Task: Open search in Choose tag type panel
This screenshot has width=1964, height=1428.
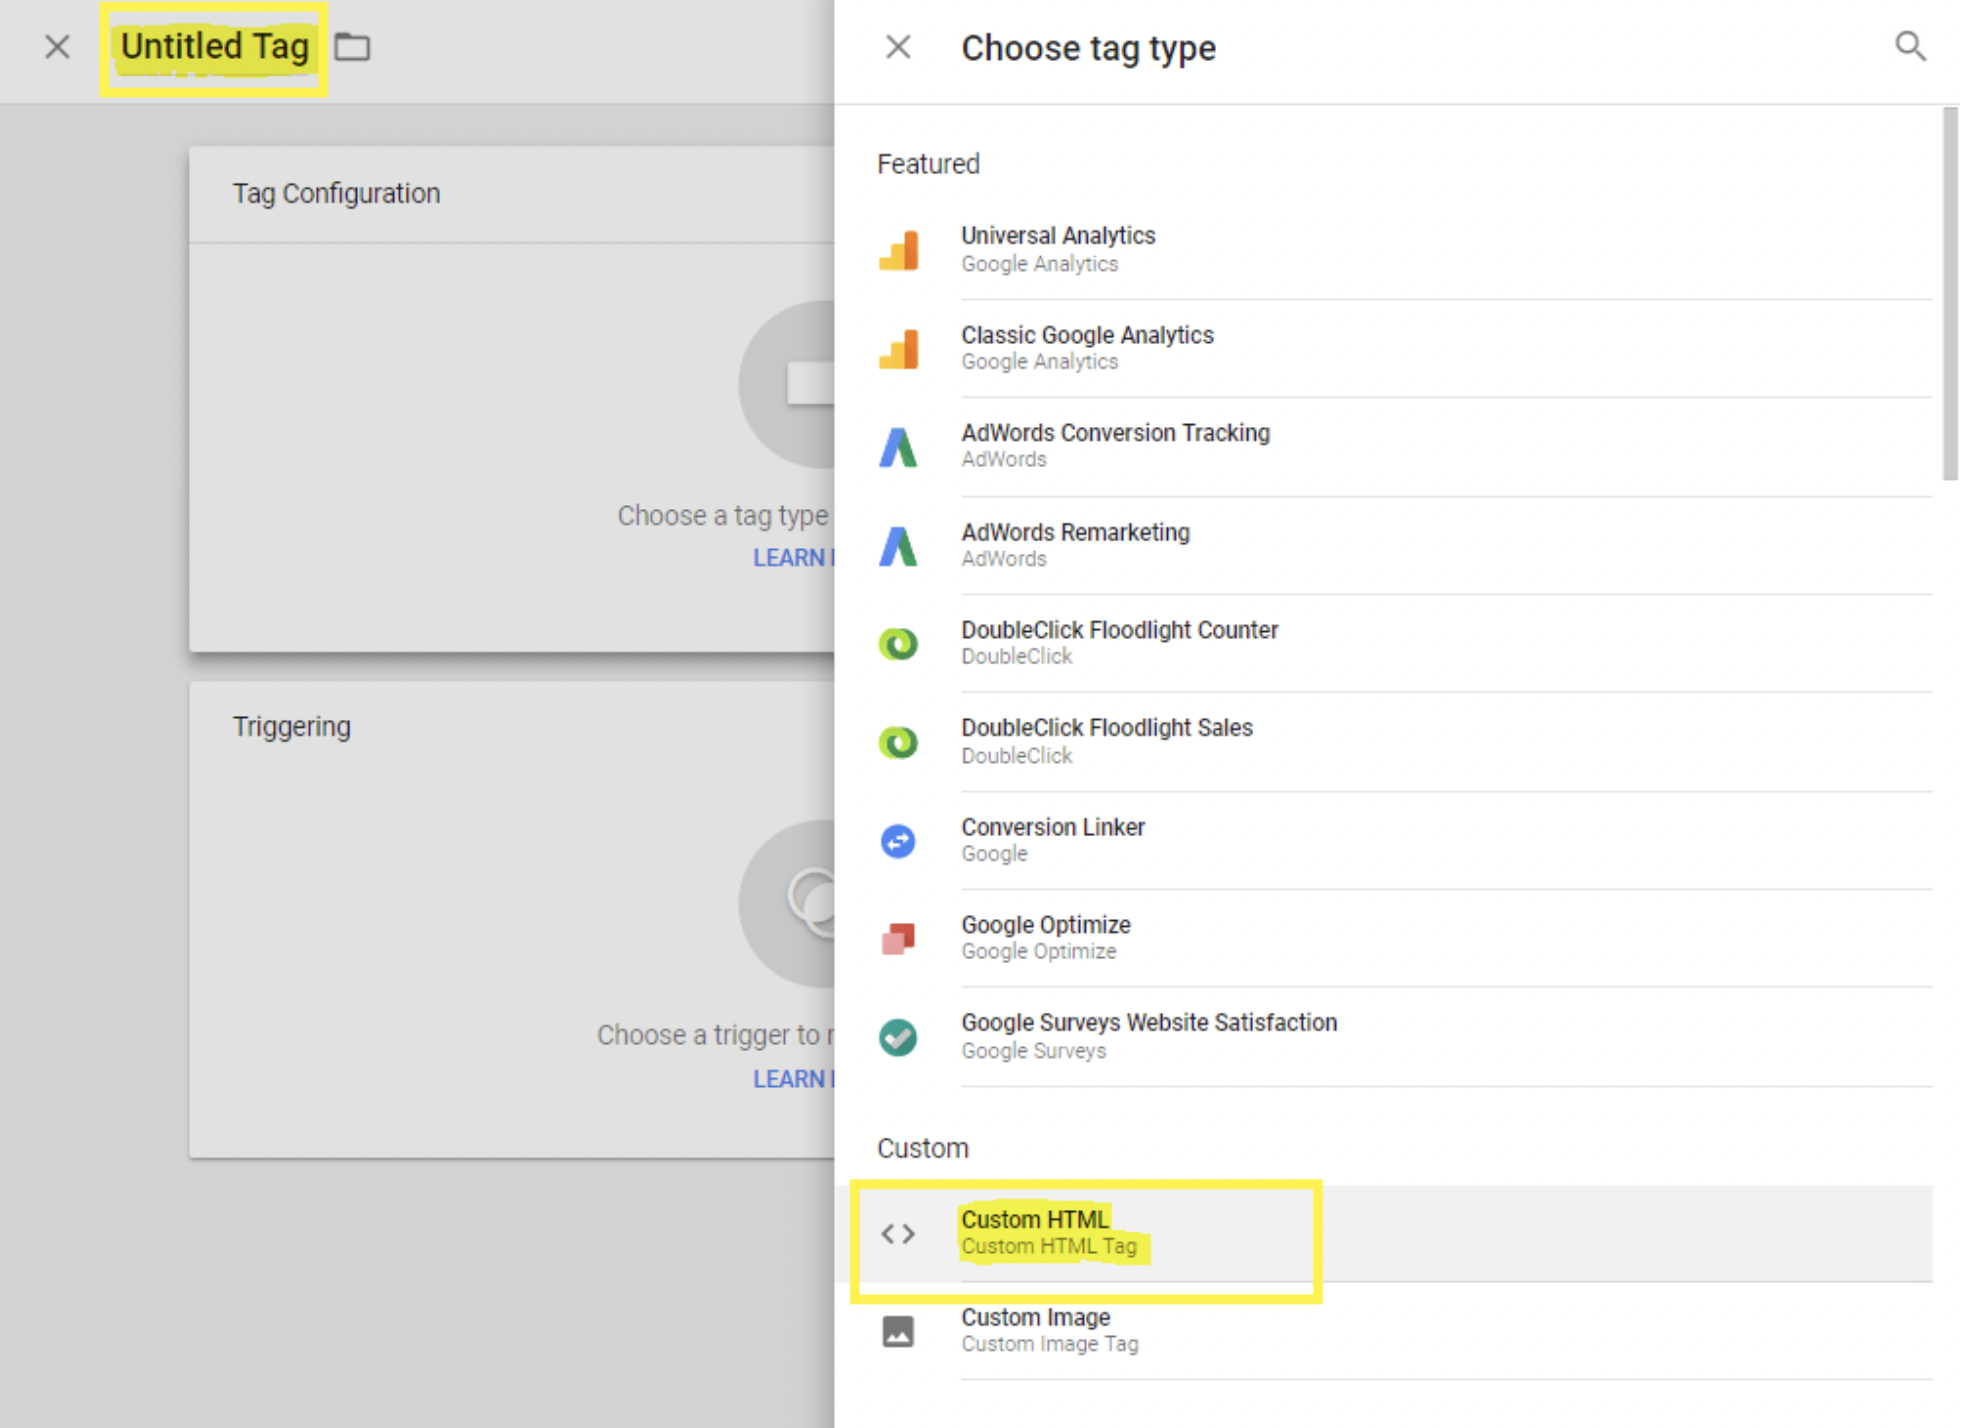Action: pos(1910,46)
